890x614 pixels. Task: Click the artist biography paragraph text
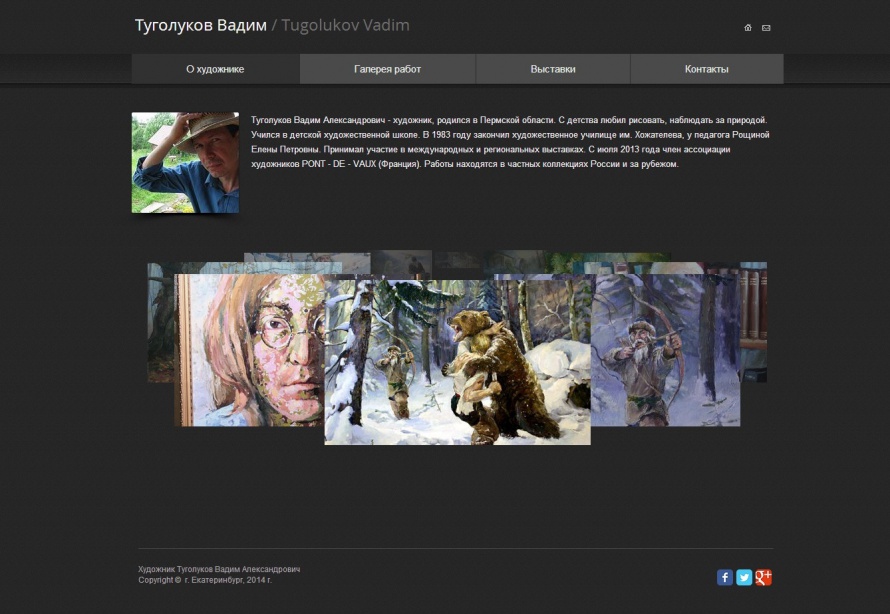click(510, 142)
